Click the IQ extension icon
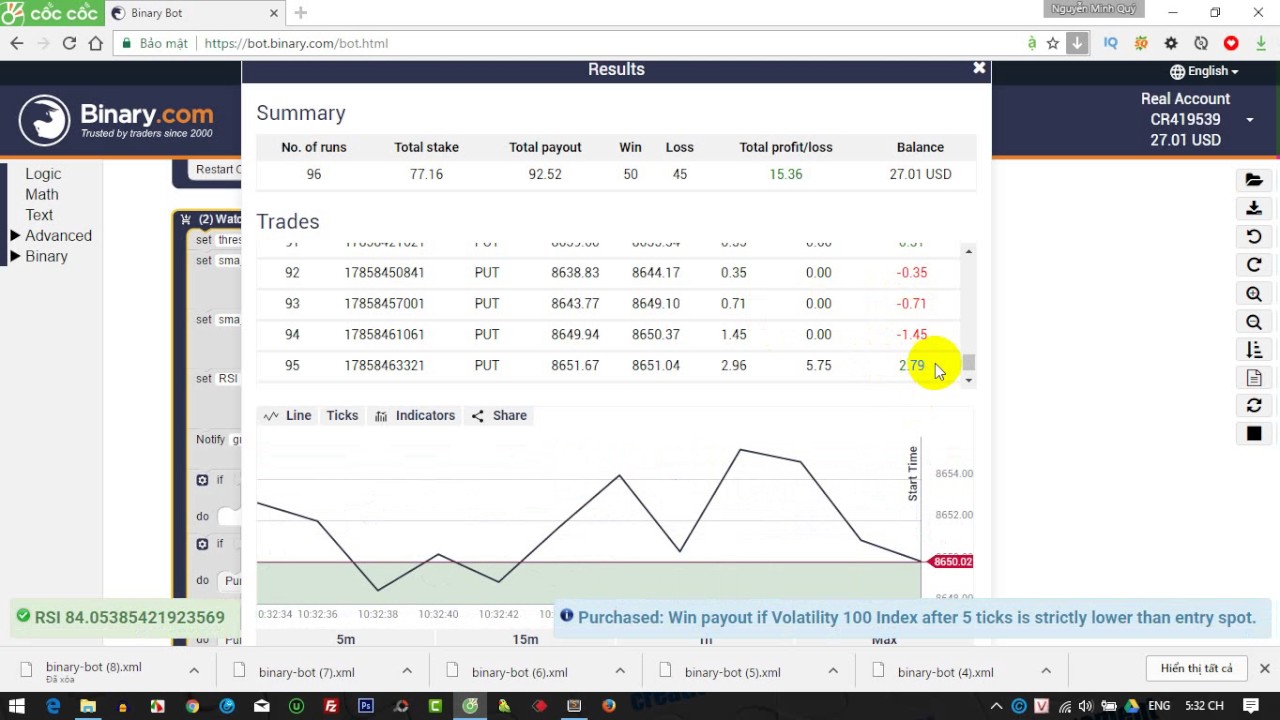This screenshot has height=720, width=1280. [x=1110, y=43]
